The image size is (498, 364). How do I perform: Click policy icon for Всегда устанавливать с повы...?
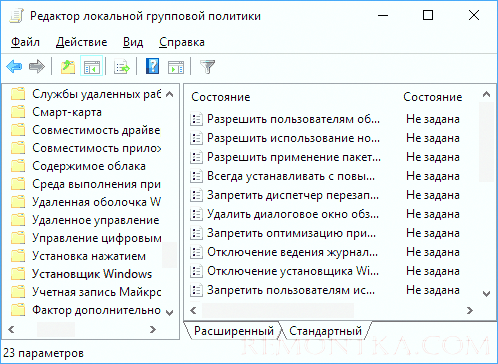[x=196, y=176]
